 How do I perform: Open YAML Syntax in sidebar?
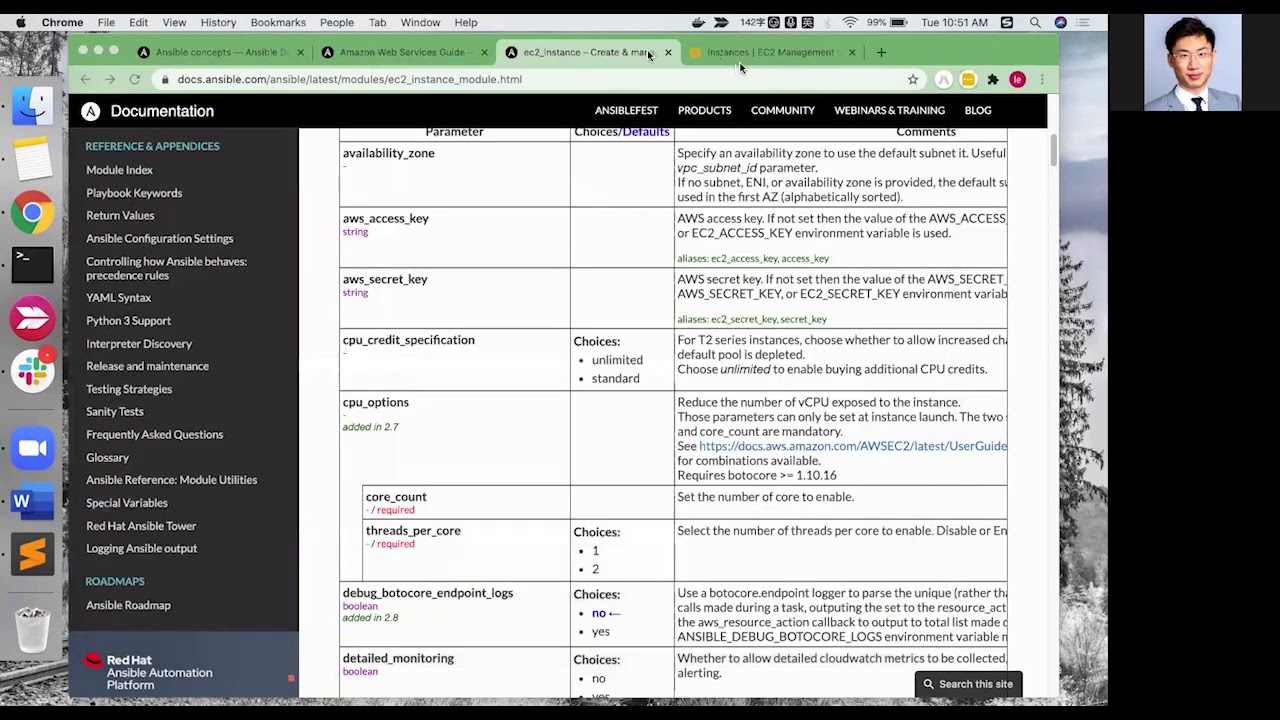pyautogui.click(x=118, y=297)
